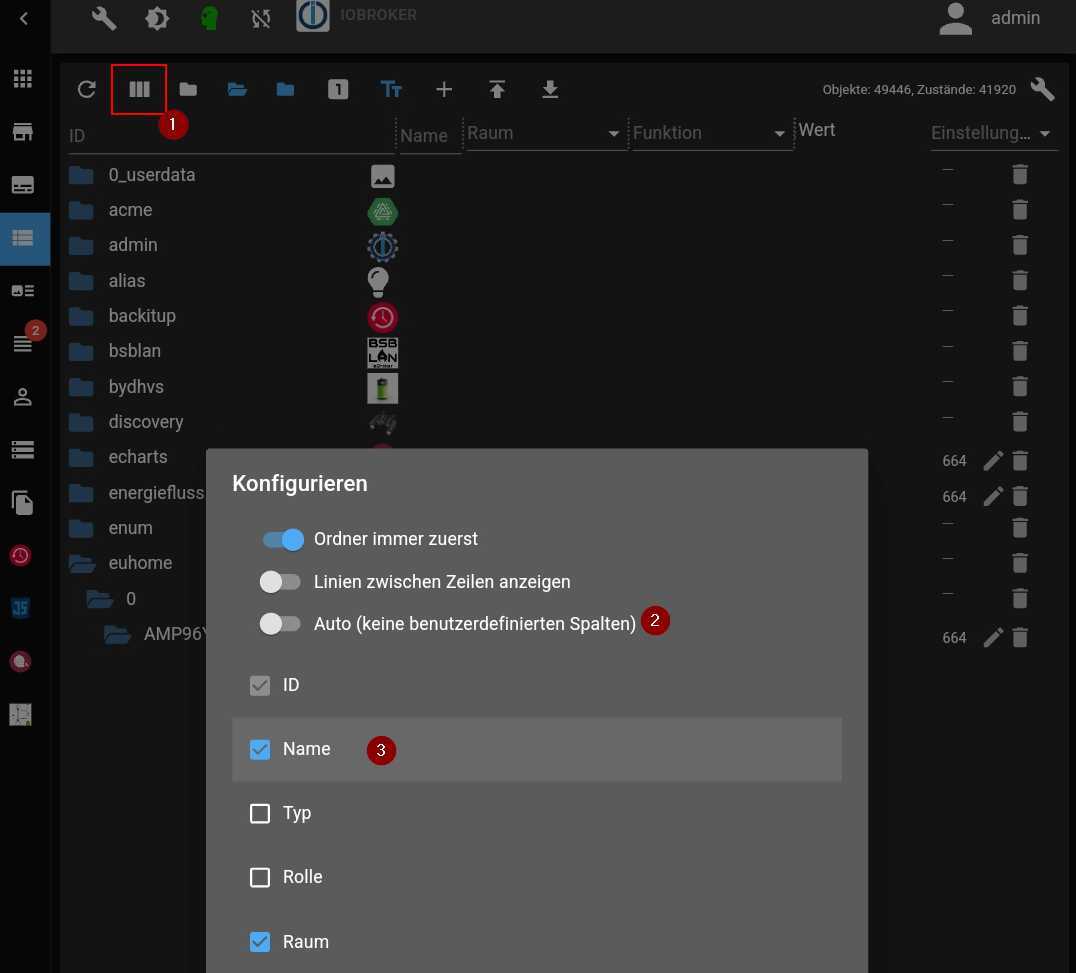Check the Typ column checkbox
This screenshot has width=1076, height=973.
260,814
